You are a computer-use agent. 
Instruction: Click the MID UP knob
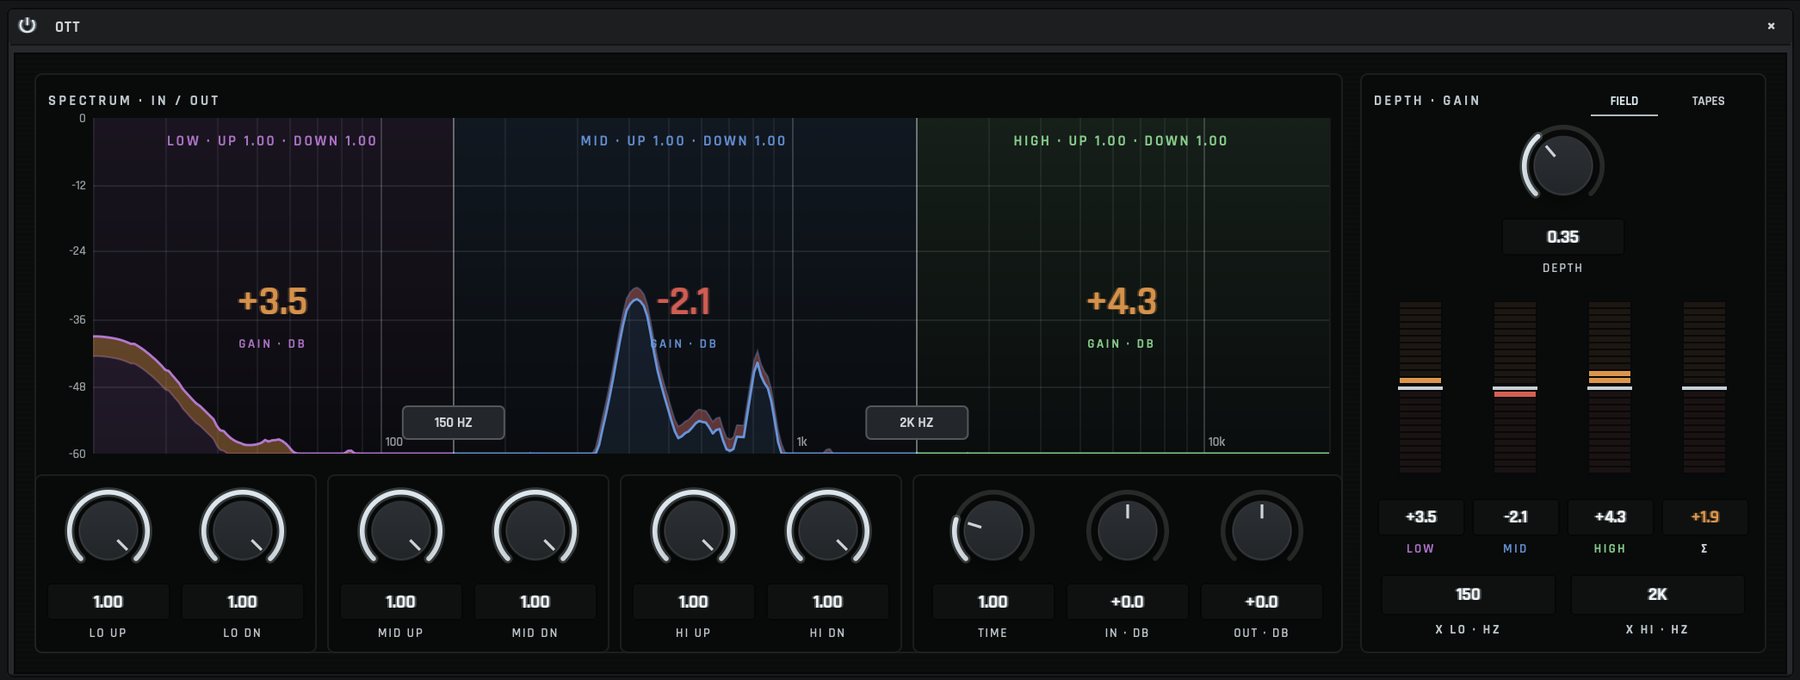coord(401,529)
